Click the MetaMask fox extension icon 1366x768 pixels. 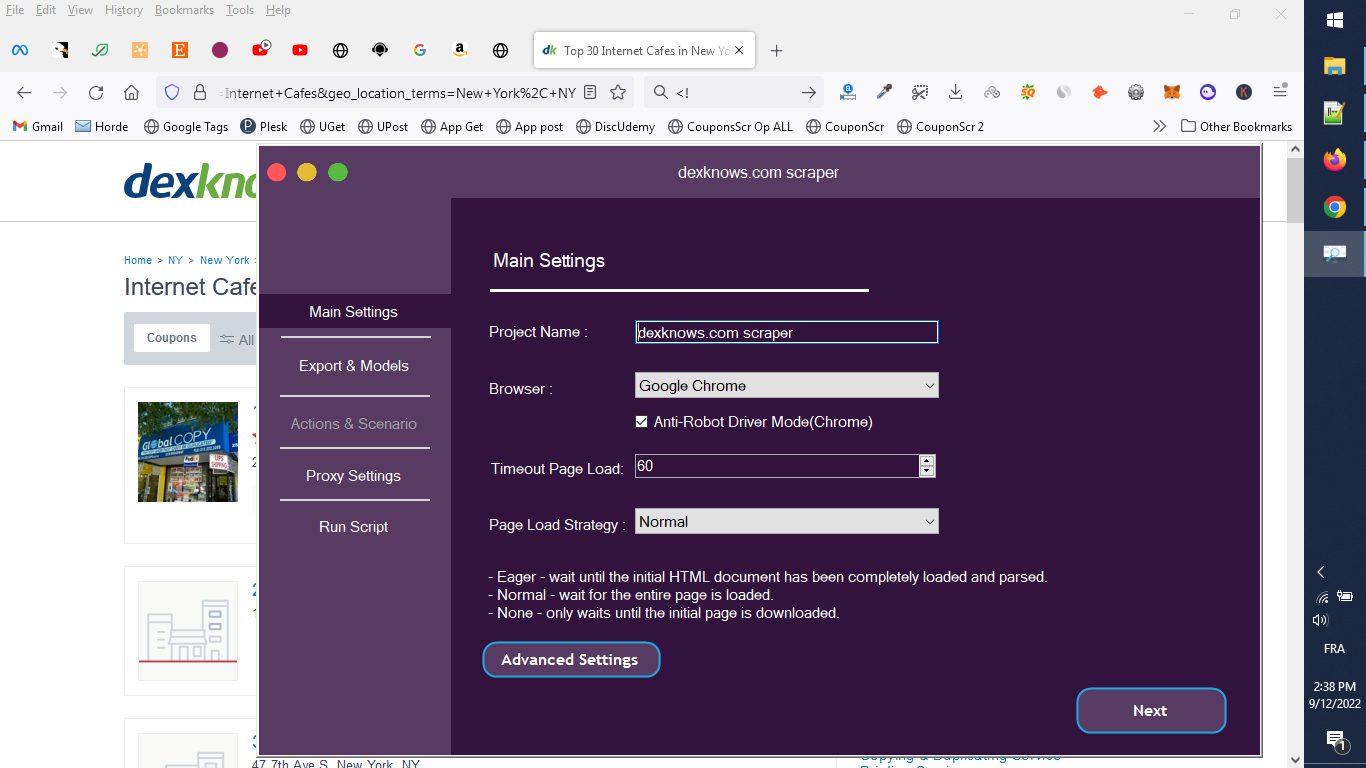tap(1172, 92)
